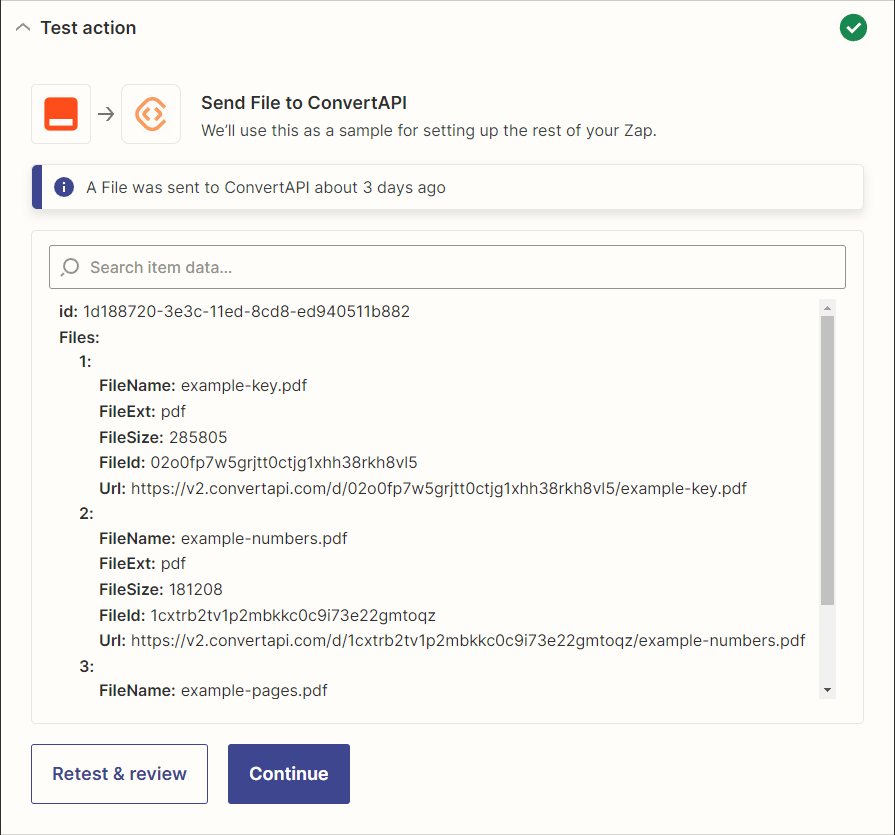Select FileId 02o0fp7w5grjtt0ctjg1xhh38rkh8vl5 row
895x835 pixels.
(x=259, y=463)
